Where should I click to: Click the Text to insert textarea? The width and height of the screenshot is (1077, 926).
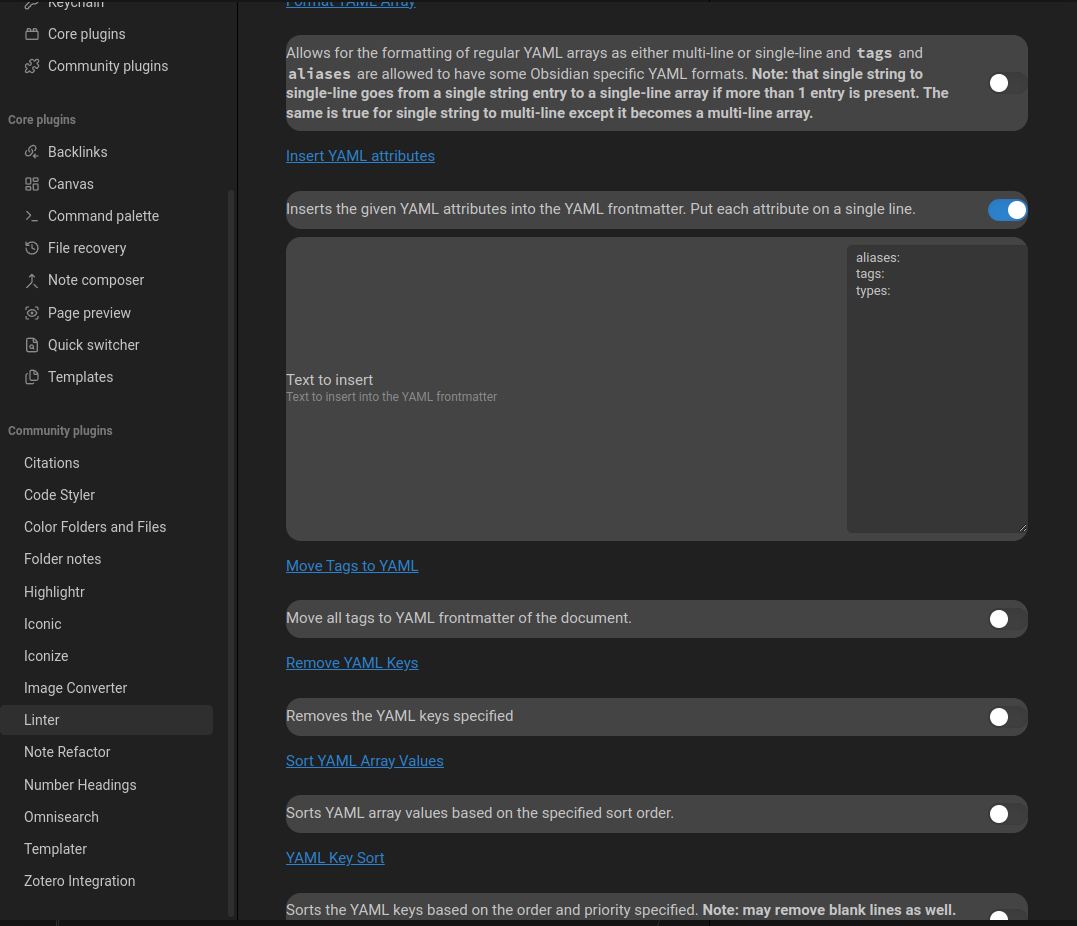pyautogui.click(x=936, y=390)
